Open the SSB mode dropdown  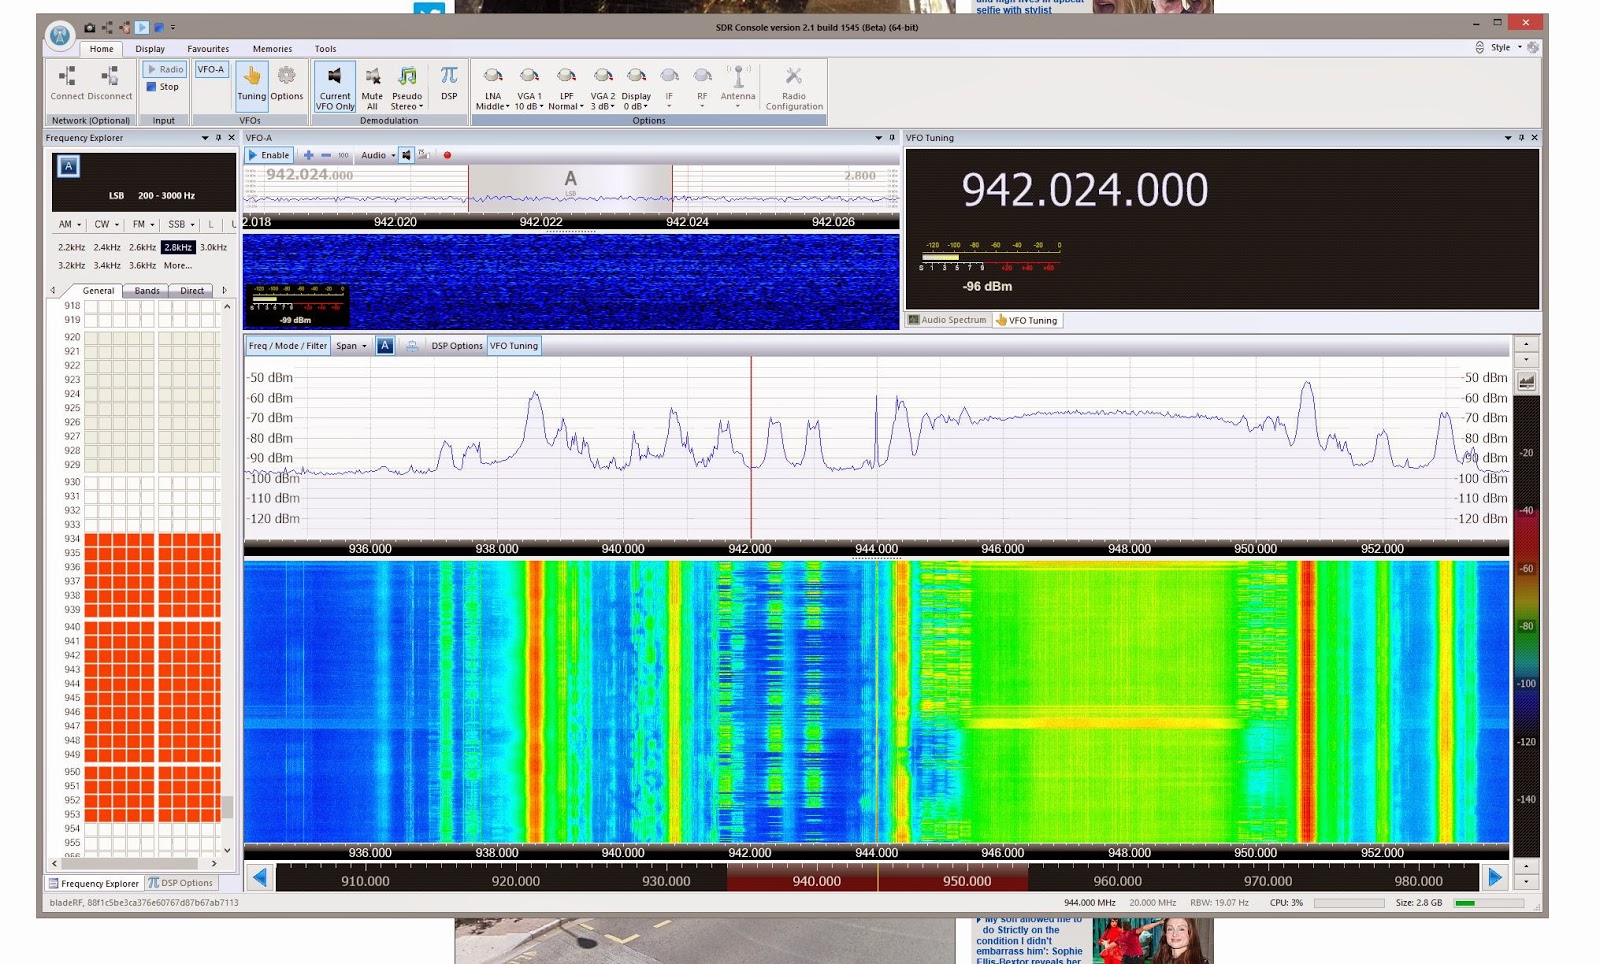pos(181,224)
